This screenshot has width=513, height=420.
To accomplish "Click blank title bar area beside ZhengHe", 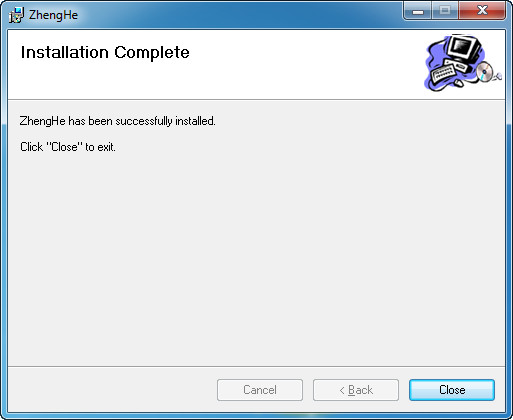I will click(240, 15).
